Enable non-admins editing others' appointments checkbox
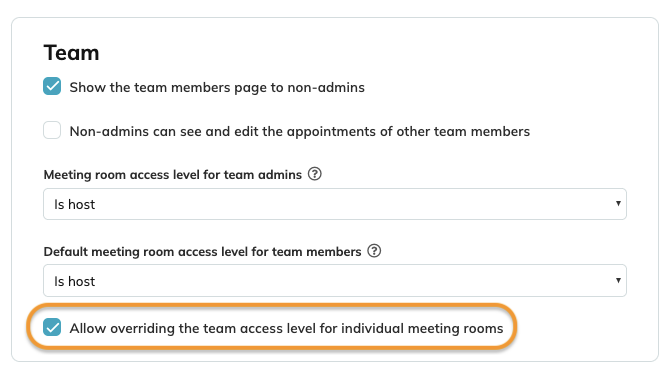 (52, 130)
